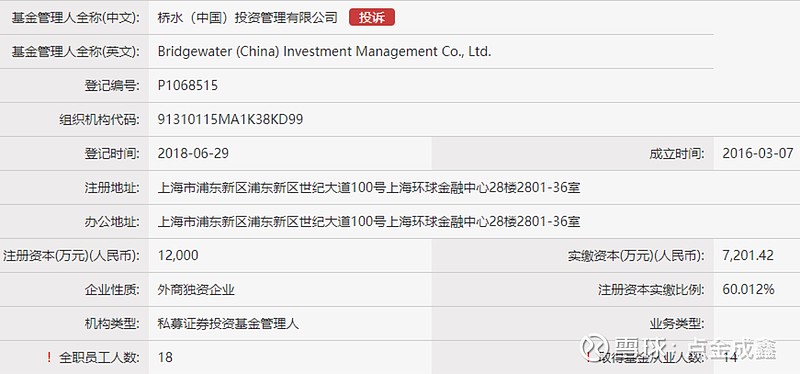Click the 业务类型 label
800x374 pixels.
(x=677, y=323)
